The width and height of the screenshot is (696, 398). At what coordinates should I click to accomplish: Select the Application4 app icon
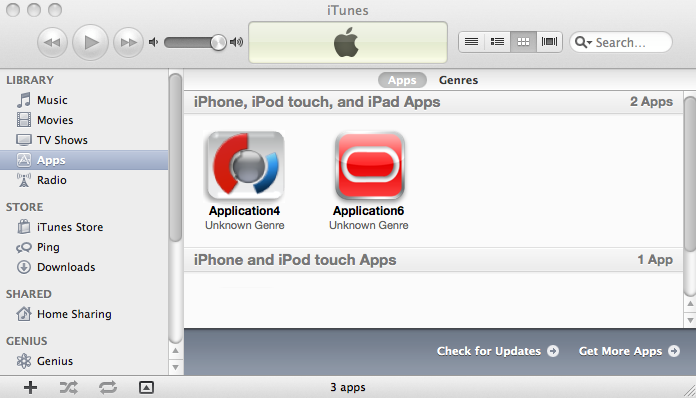(x=245, y=165)
